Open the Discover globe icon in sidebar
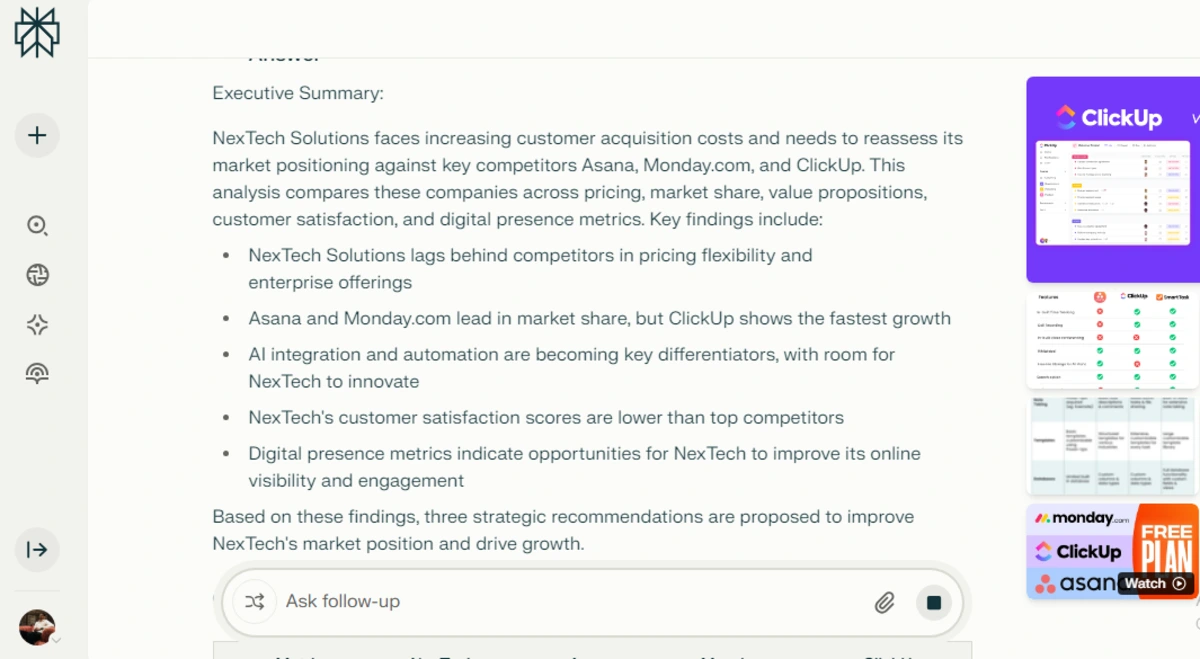Screen dimensions: 1200x659 pos(37,274)
